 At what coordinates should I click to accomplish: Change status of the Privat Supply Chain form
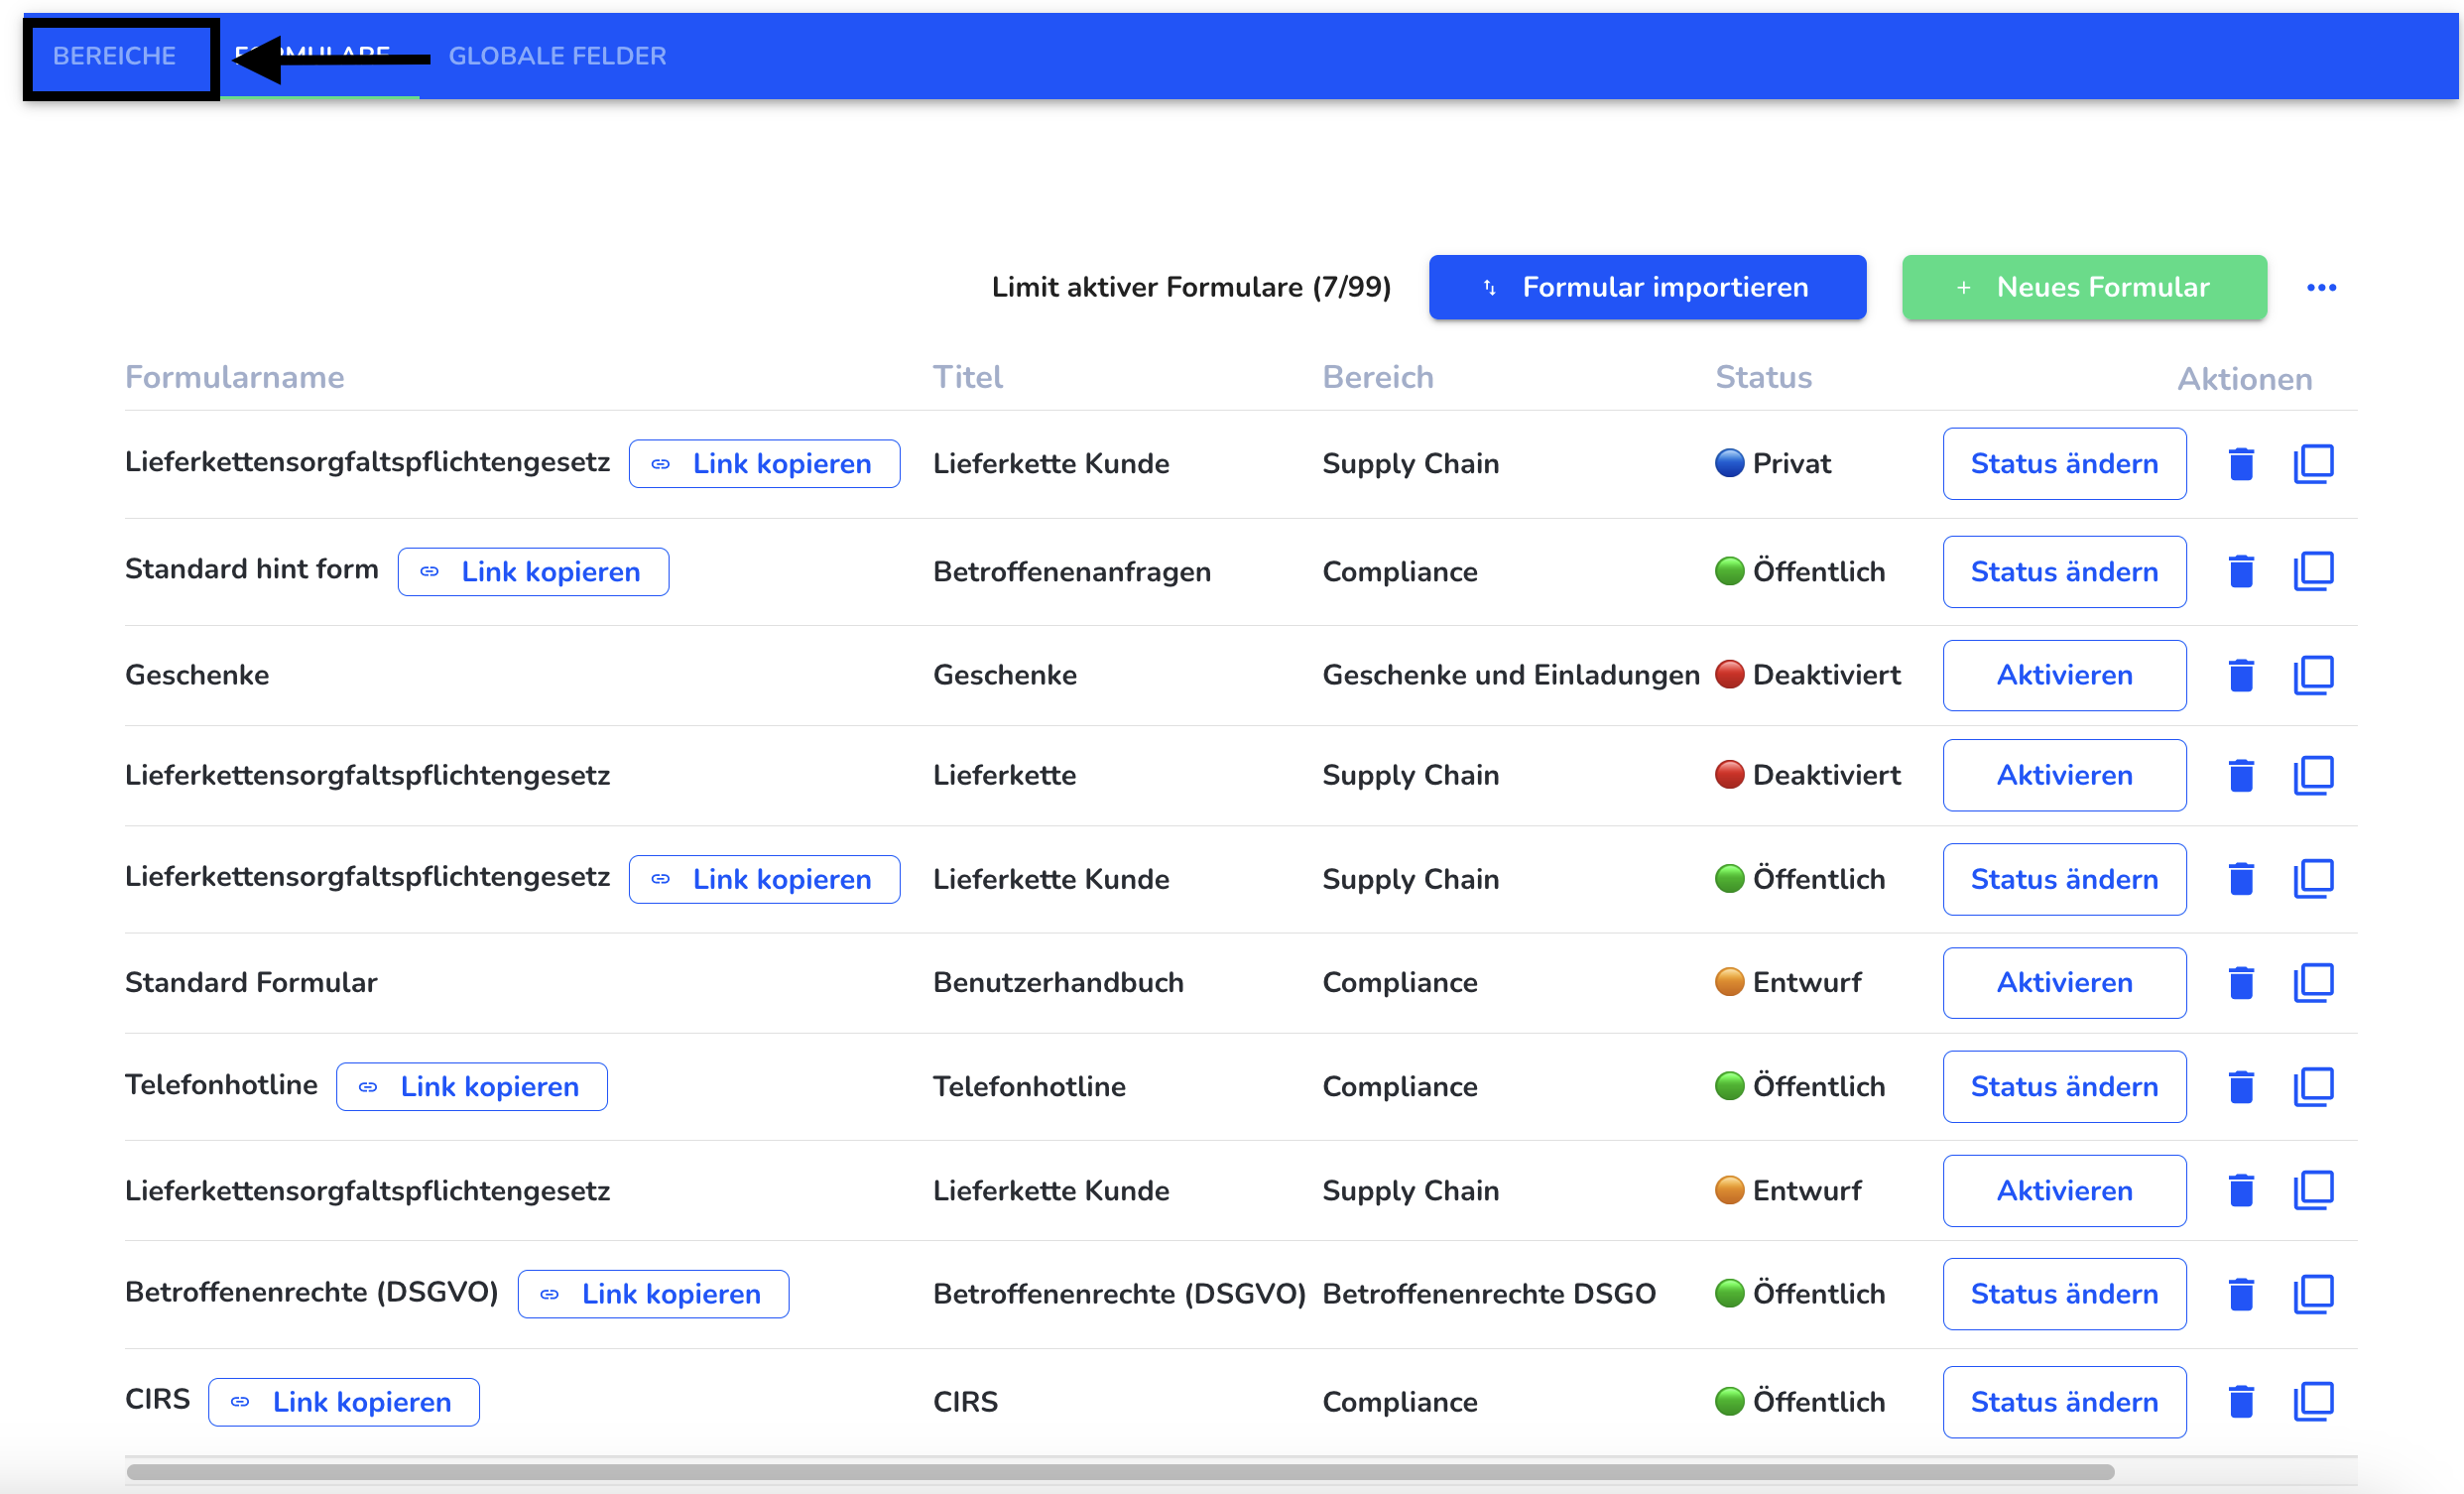pos(2064,464)
